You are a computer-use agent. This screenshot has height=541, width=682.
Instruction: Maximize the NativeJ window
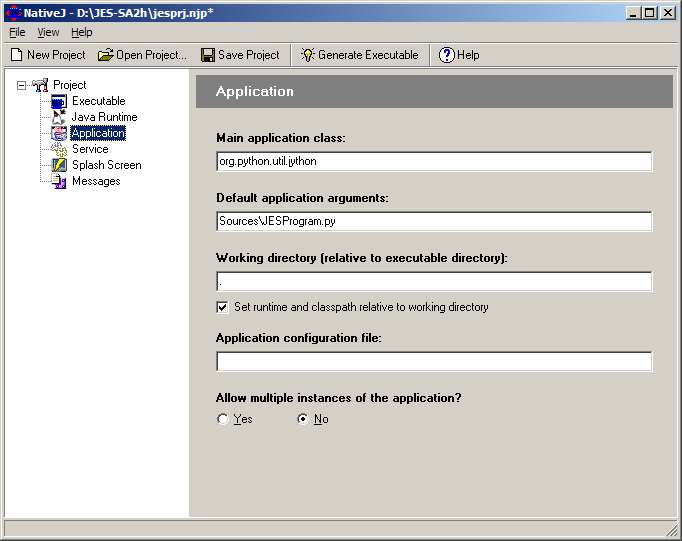pos(649,13)
